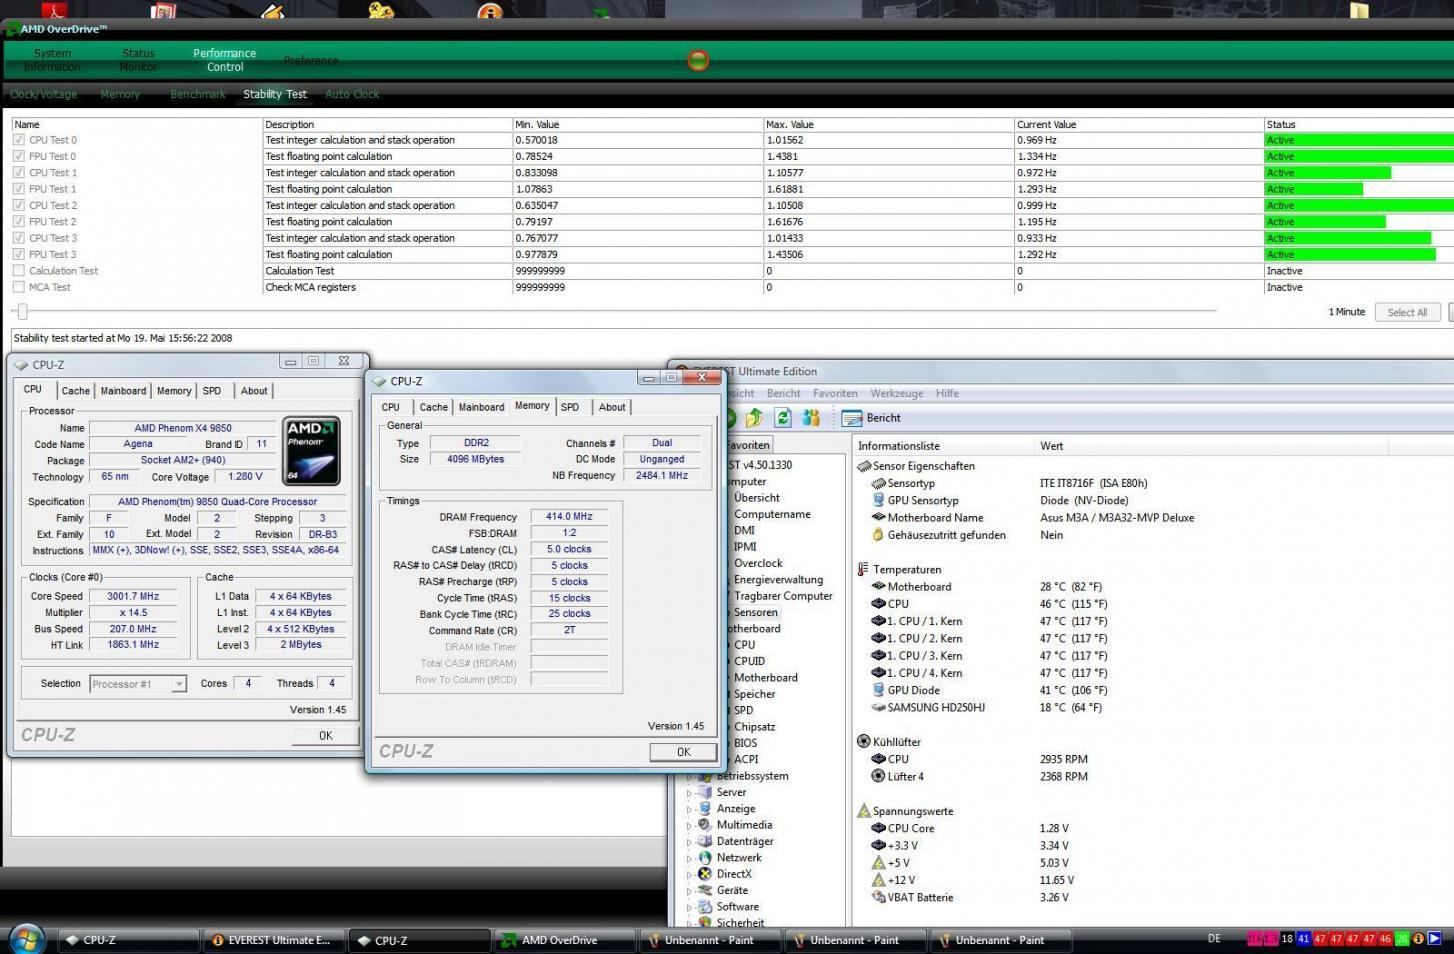
Task: Click the Geräte icon in EVEREST tree
Action: coord(704,890)
